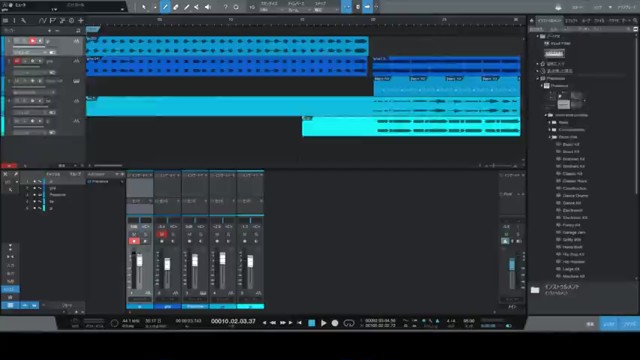Unmute second mixer channel

coord(162,234)
